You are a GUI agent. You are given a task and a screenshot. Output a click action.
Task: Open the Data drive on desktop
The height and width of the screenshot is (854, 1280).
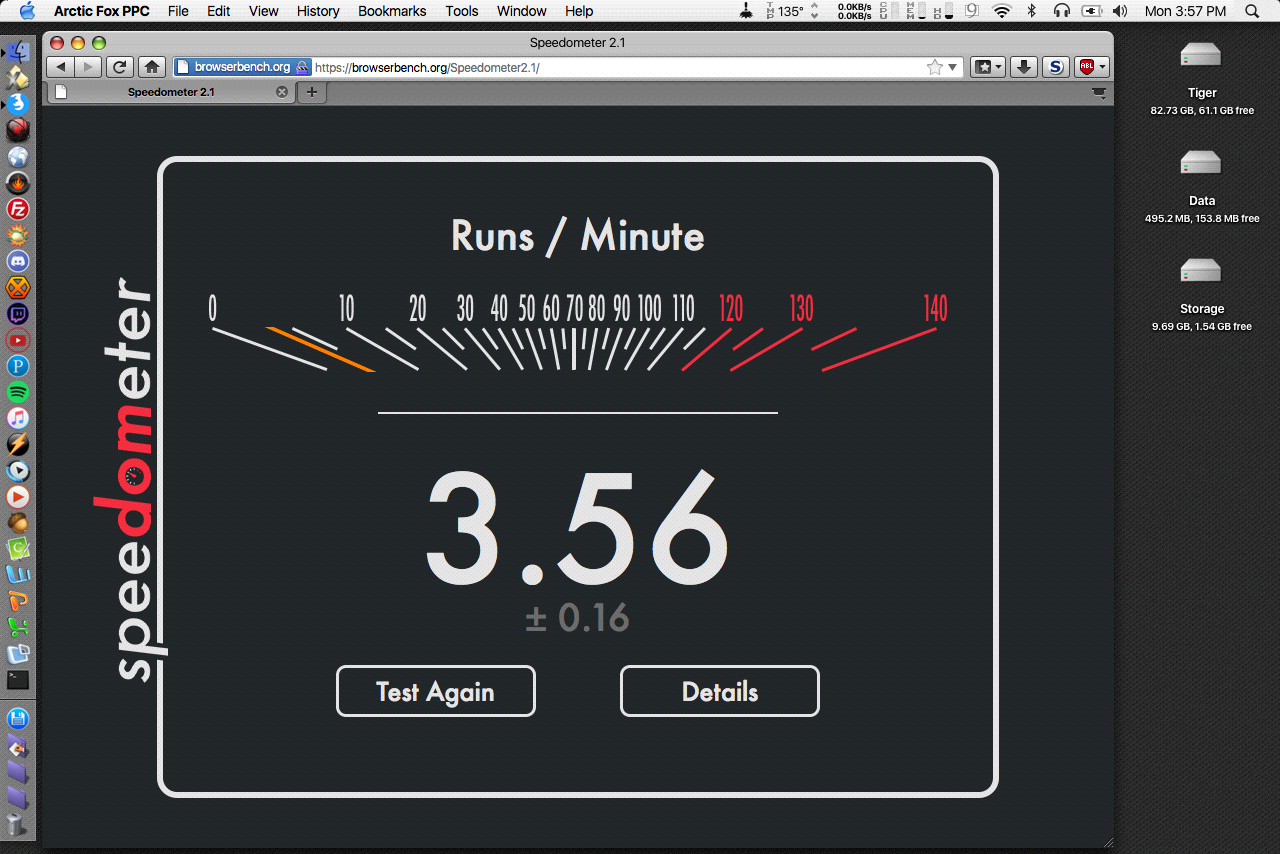[1201, 163]
